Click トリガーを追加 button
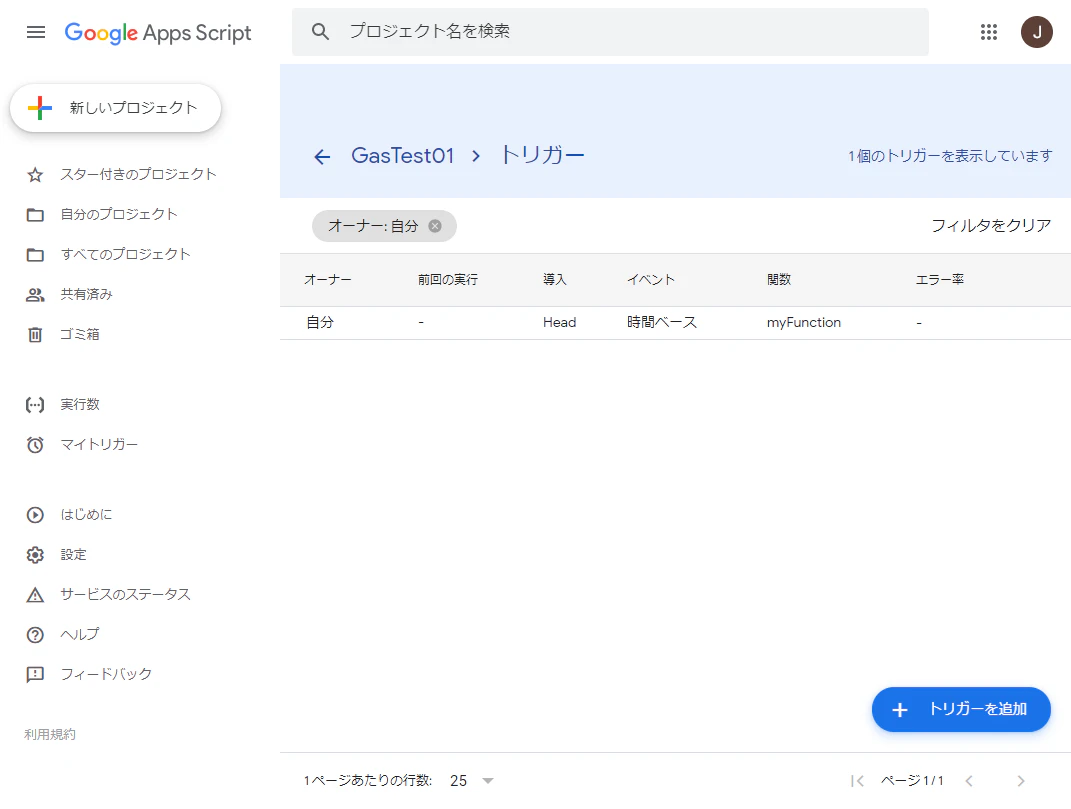Image resolution: width=1071 pixels, height=809 pixels. point(961,709)
